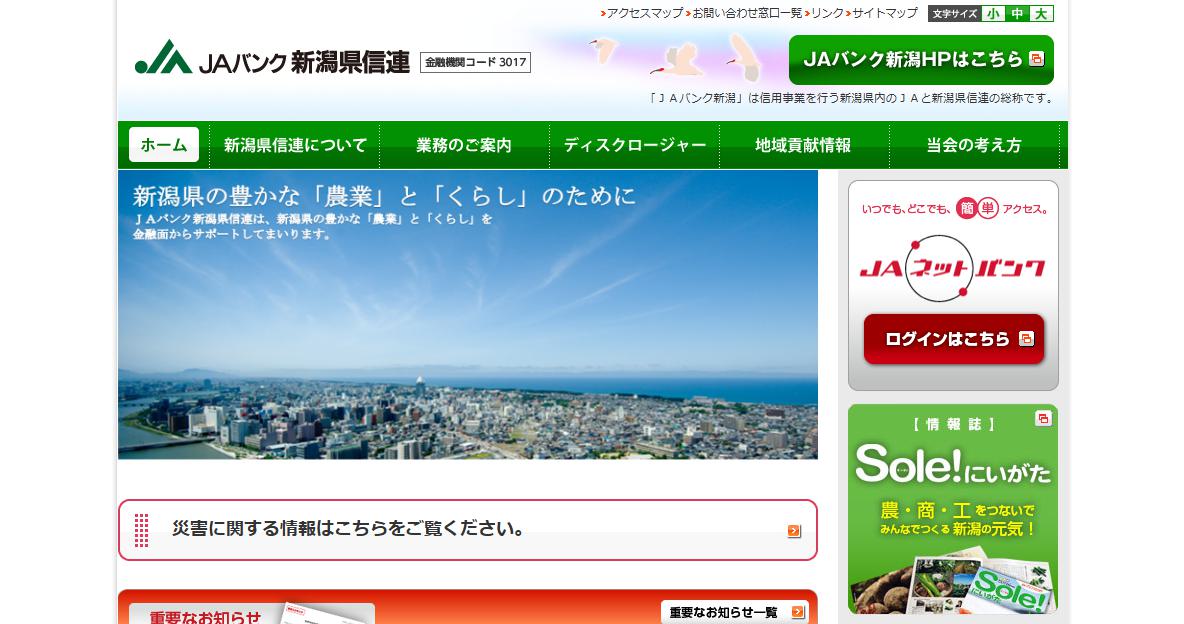The width and height of the screenshot is (1184, 624).
Task: Click the 新潟県の豊かな「農業」と「くらし」のために headline
Action: pyautogui.click(x=384, y=196)
